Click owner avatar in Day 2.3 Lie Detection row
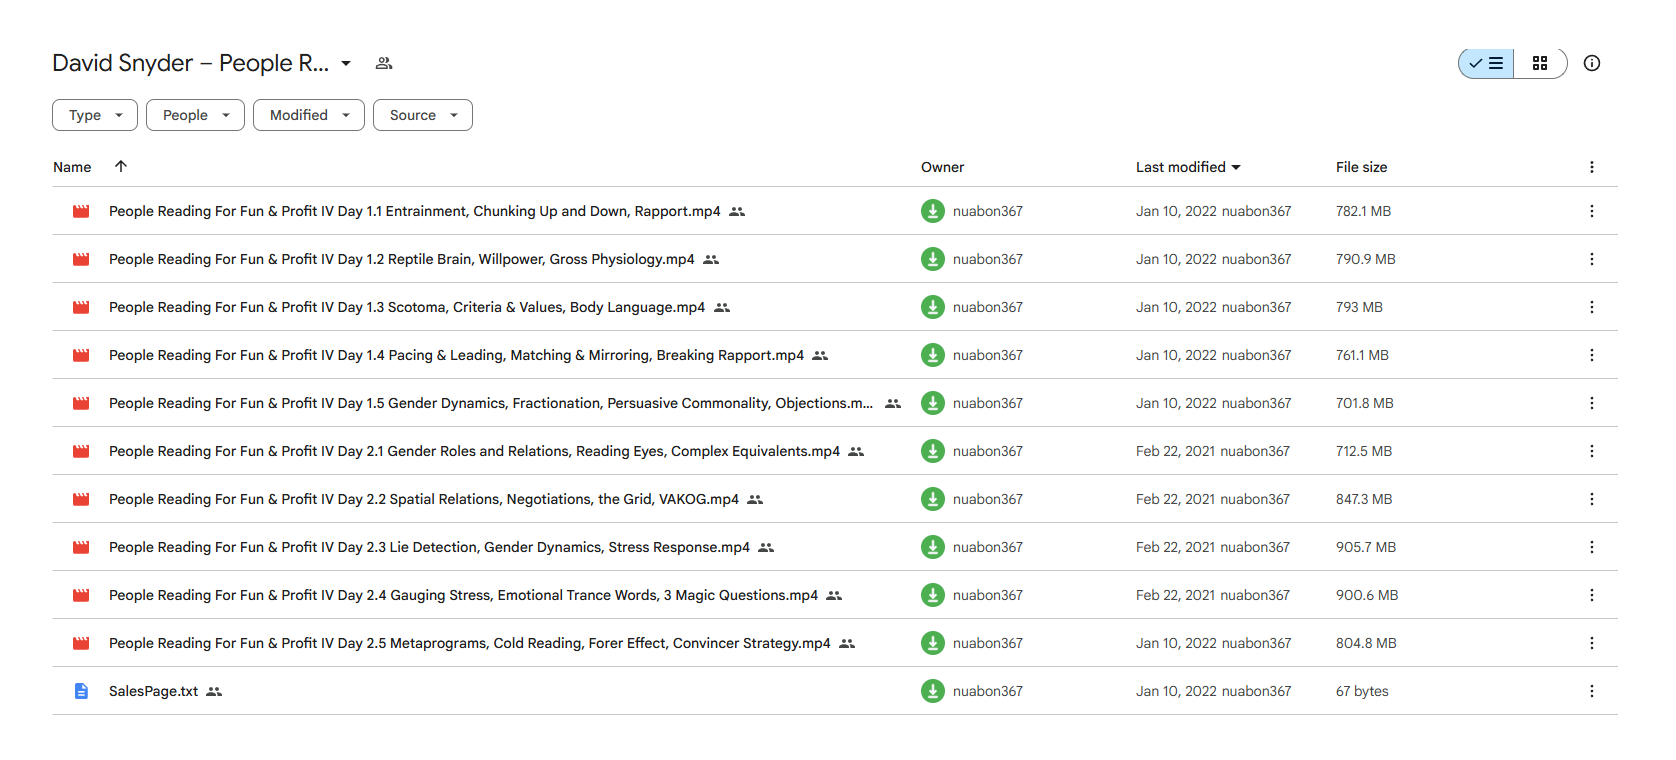Screen dimensions: 1676x760 (932, 547)
